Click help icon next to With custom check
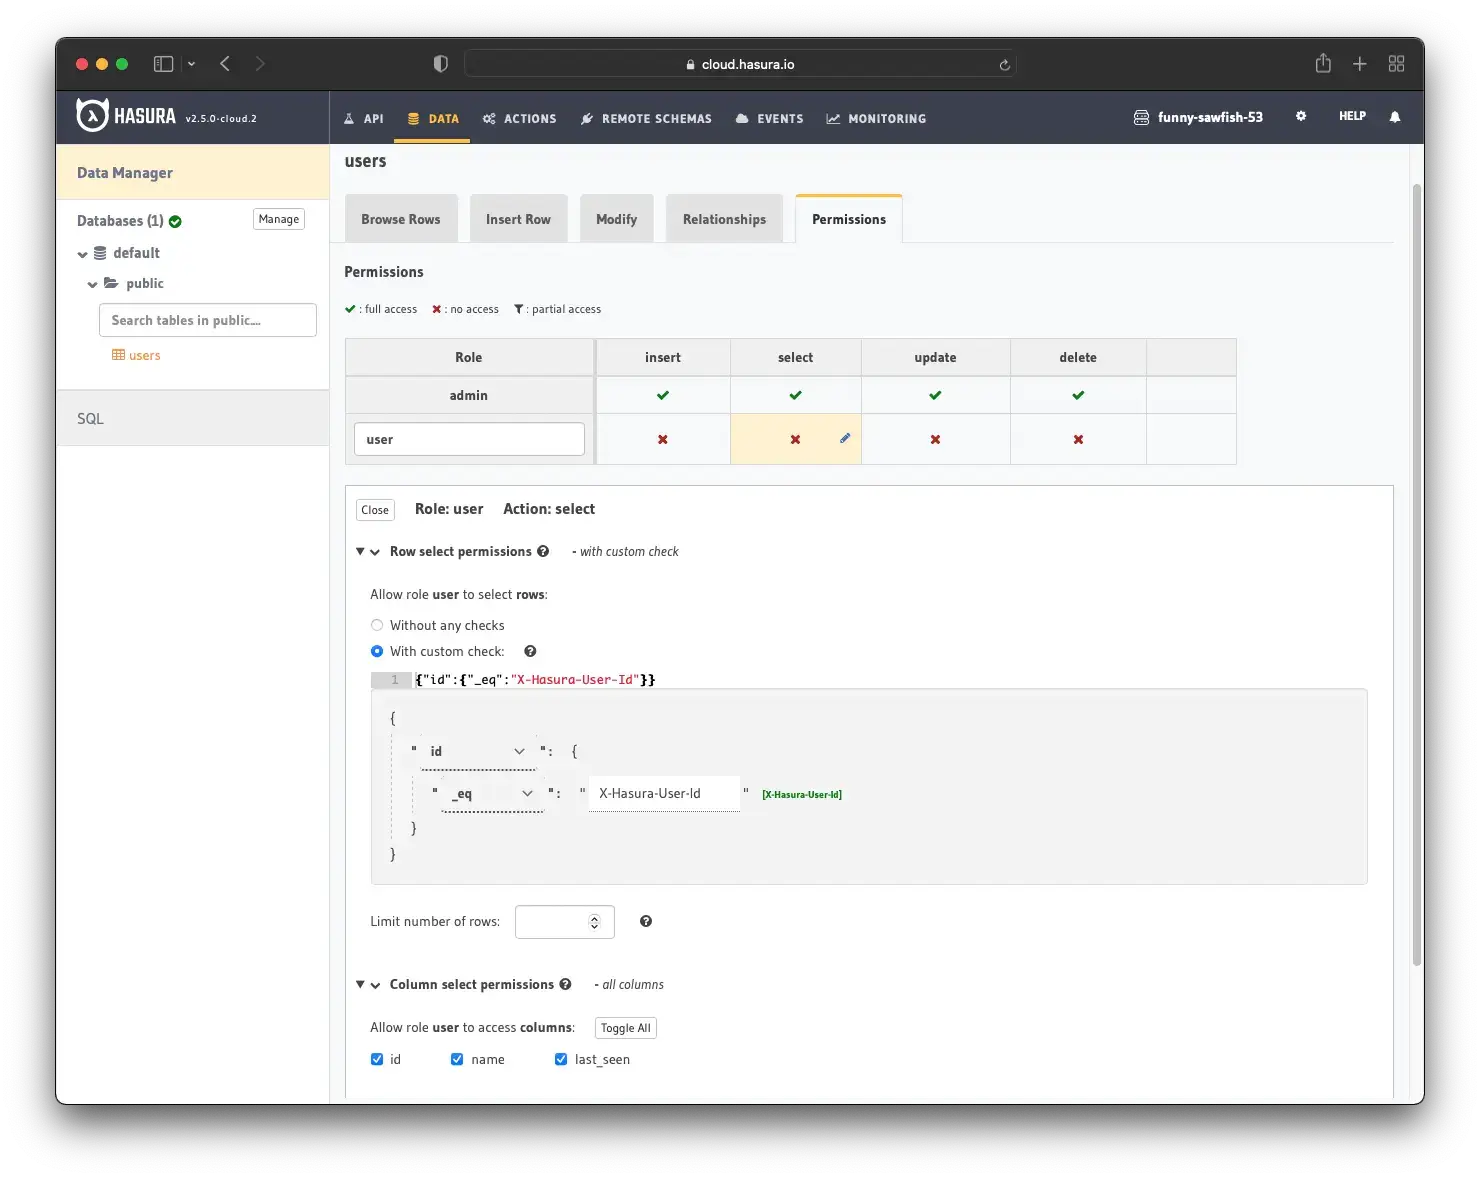 (530, 651)
